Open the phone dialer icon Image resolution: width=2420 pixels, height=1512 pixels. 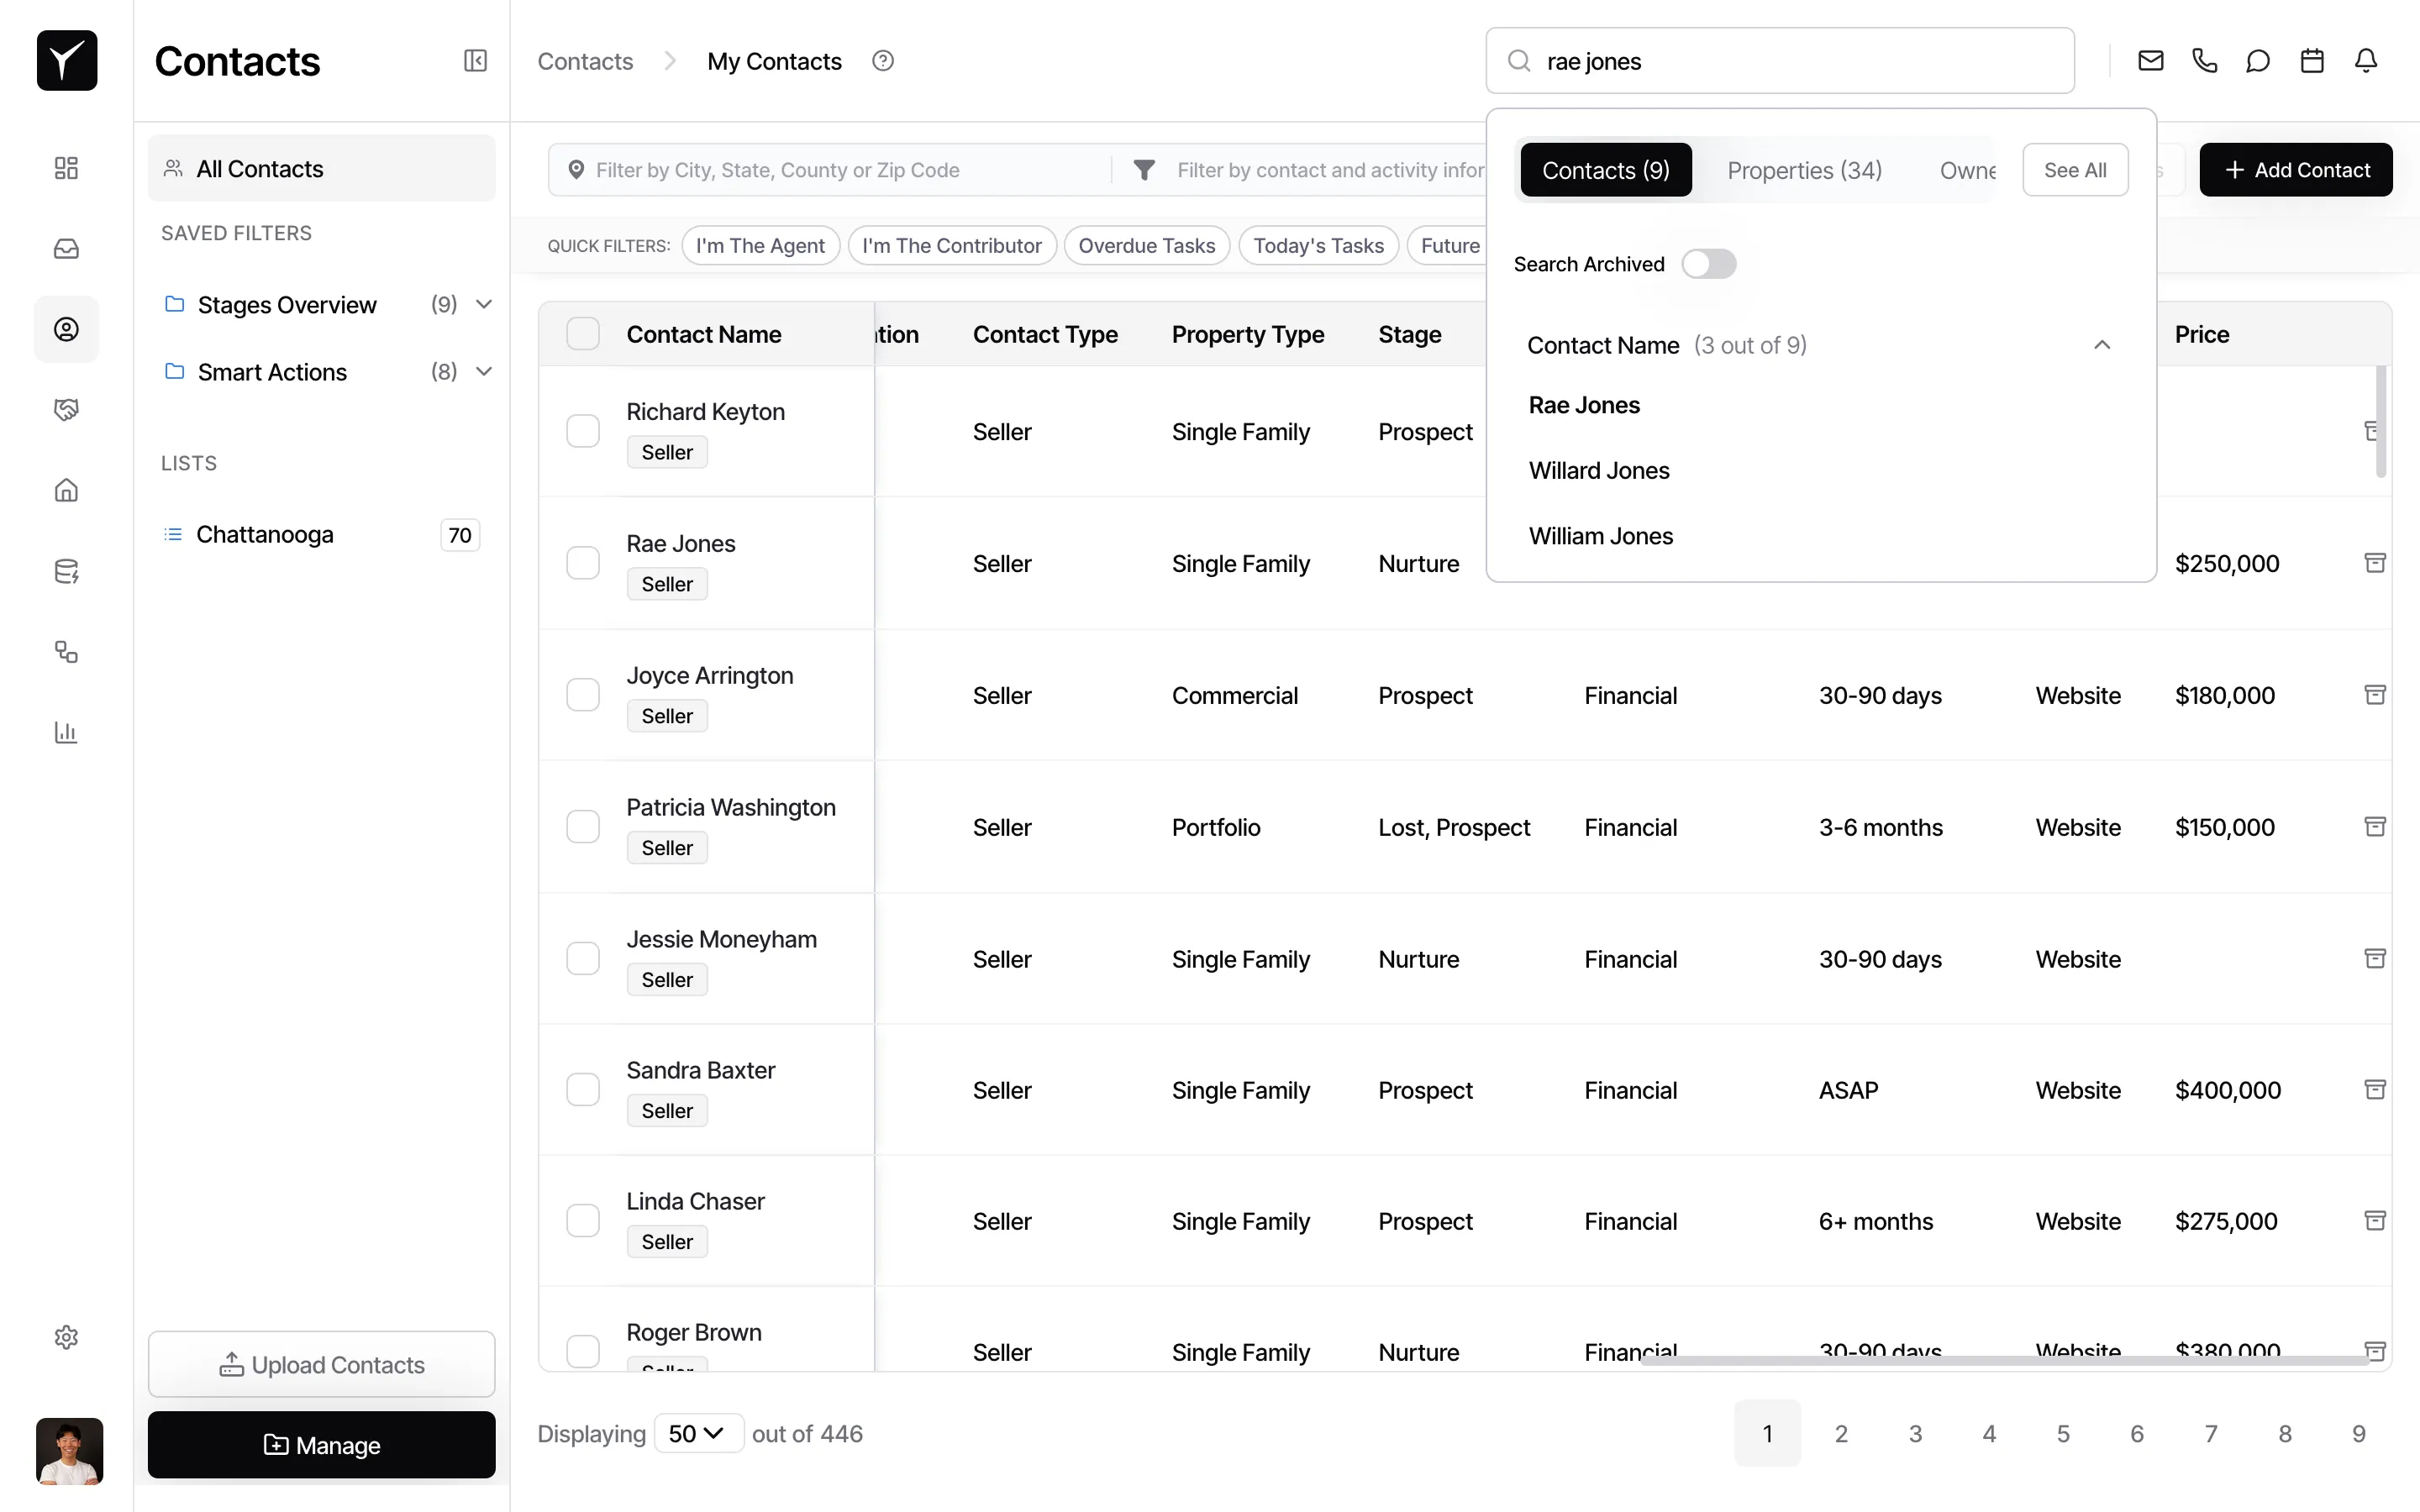pyautogui.click(x=2205, y=60)
